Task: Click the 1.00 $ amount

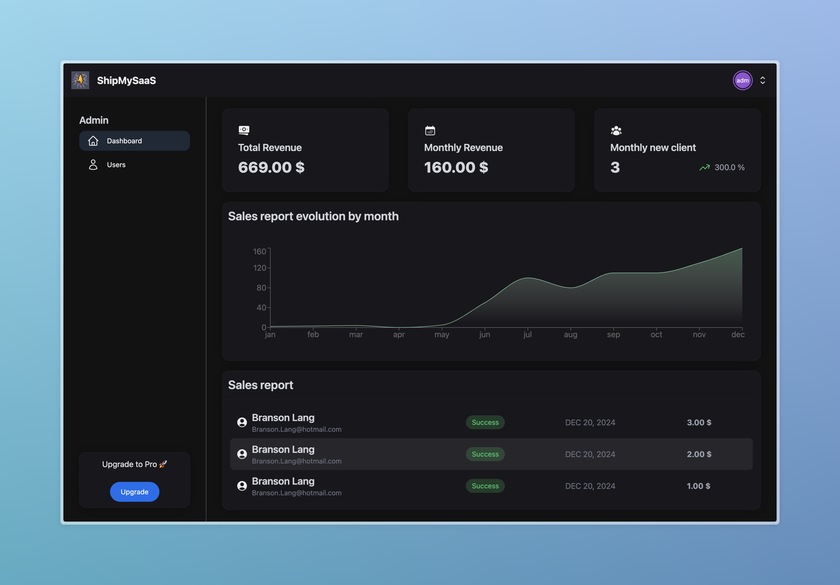Action: point(699,486)
